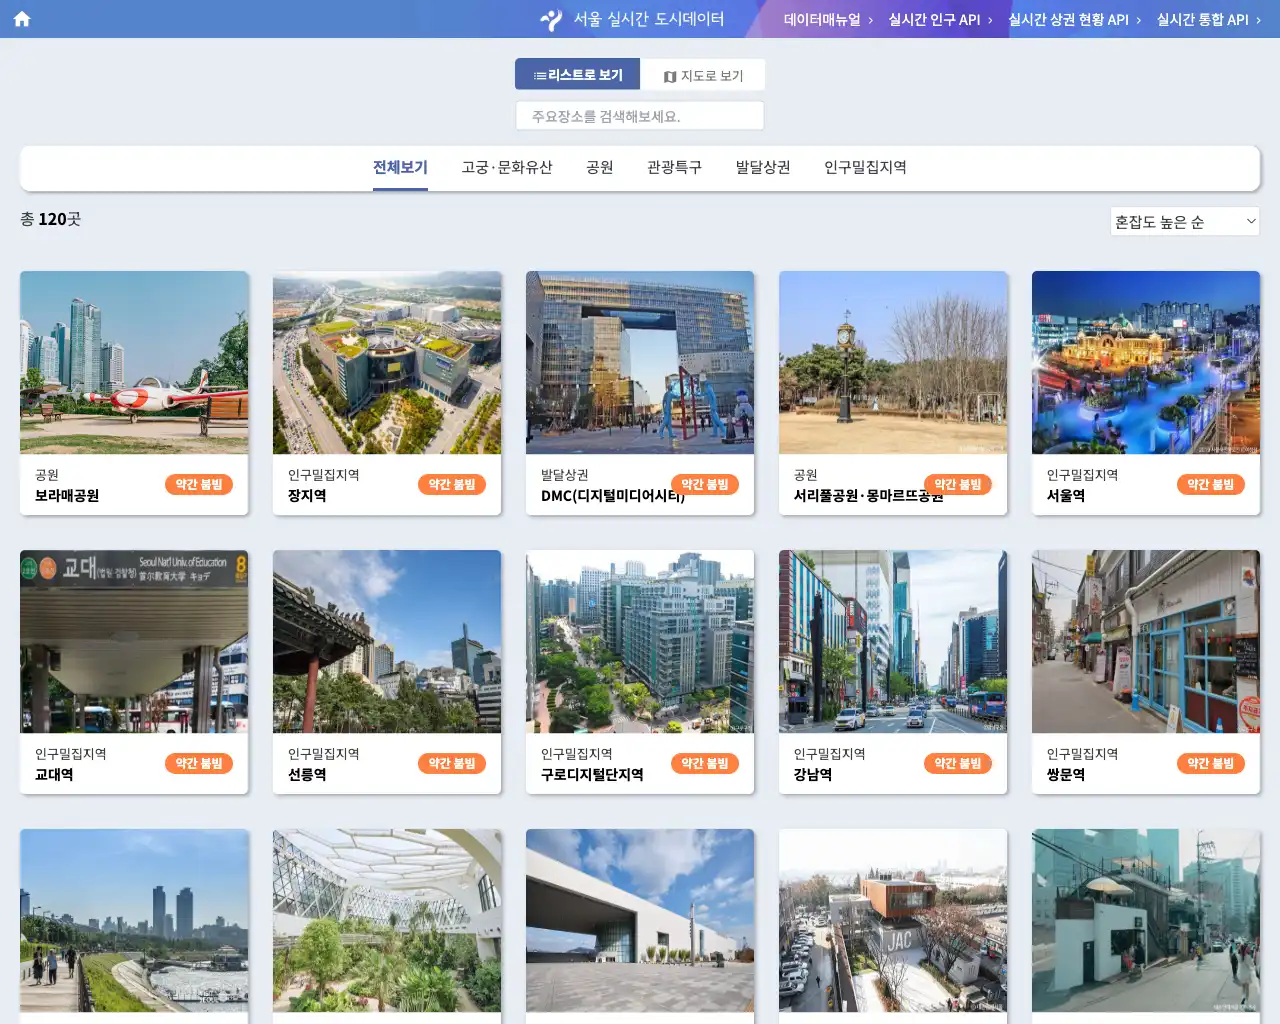Open the 실시간 인구 API menu

940,20
